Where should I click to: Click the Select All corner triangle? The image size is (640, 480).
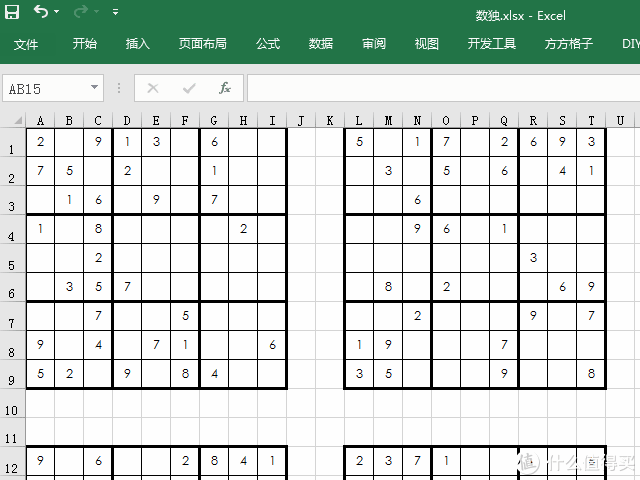(18, 120)
